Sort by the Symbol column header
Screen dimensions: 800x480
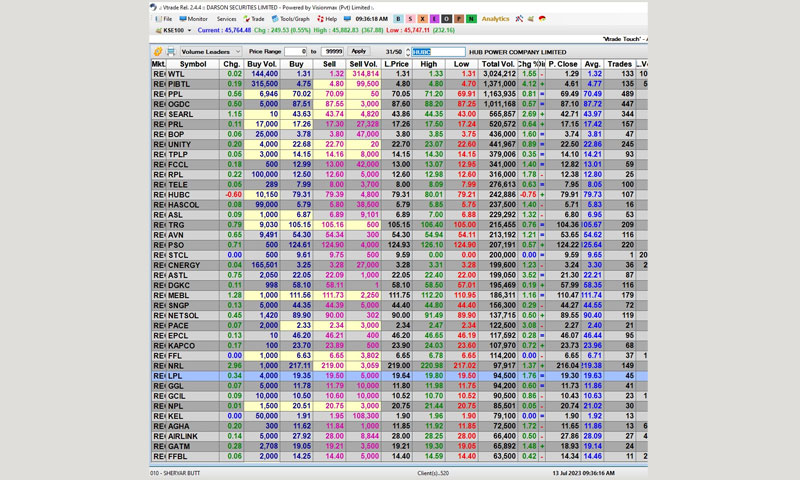pos(193,64)
